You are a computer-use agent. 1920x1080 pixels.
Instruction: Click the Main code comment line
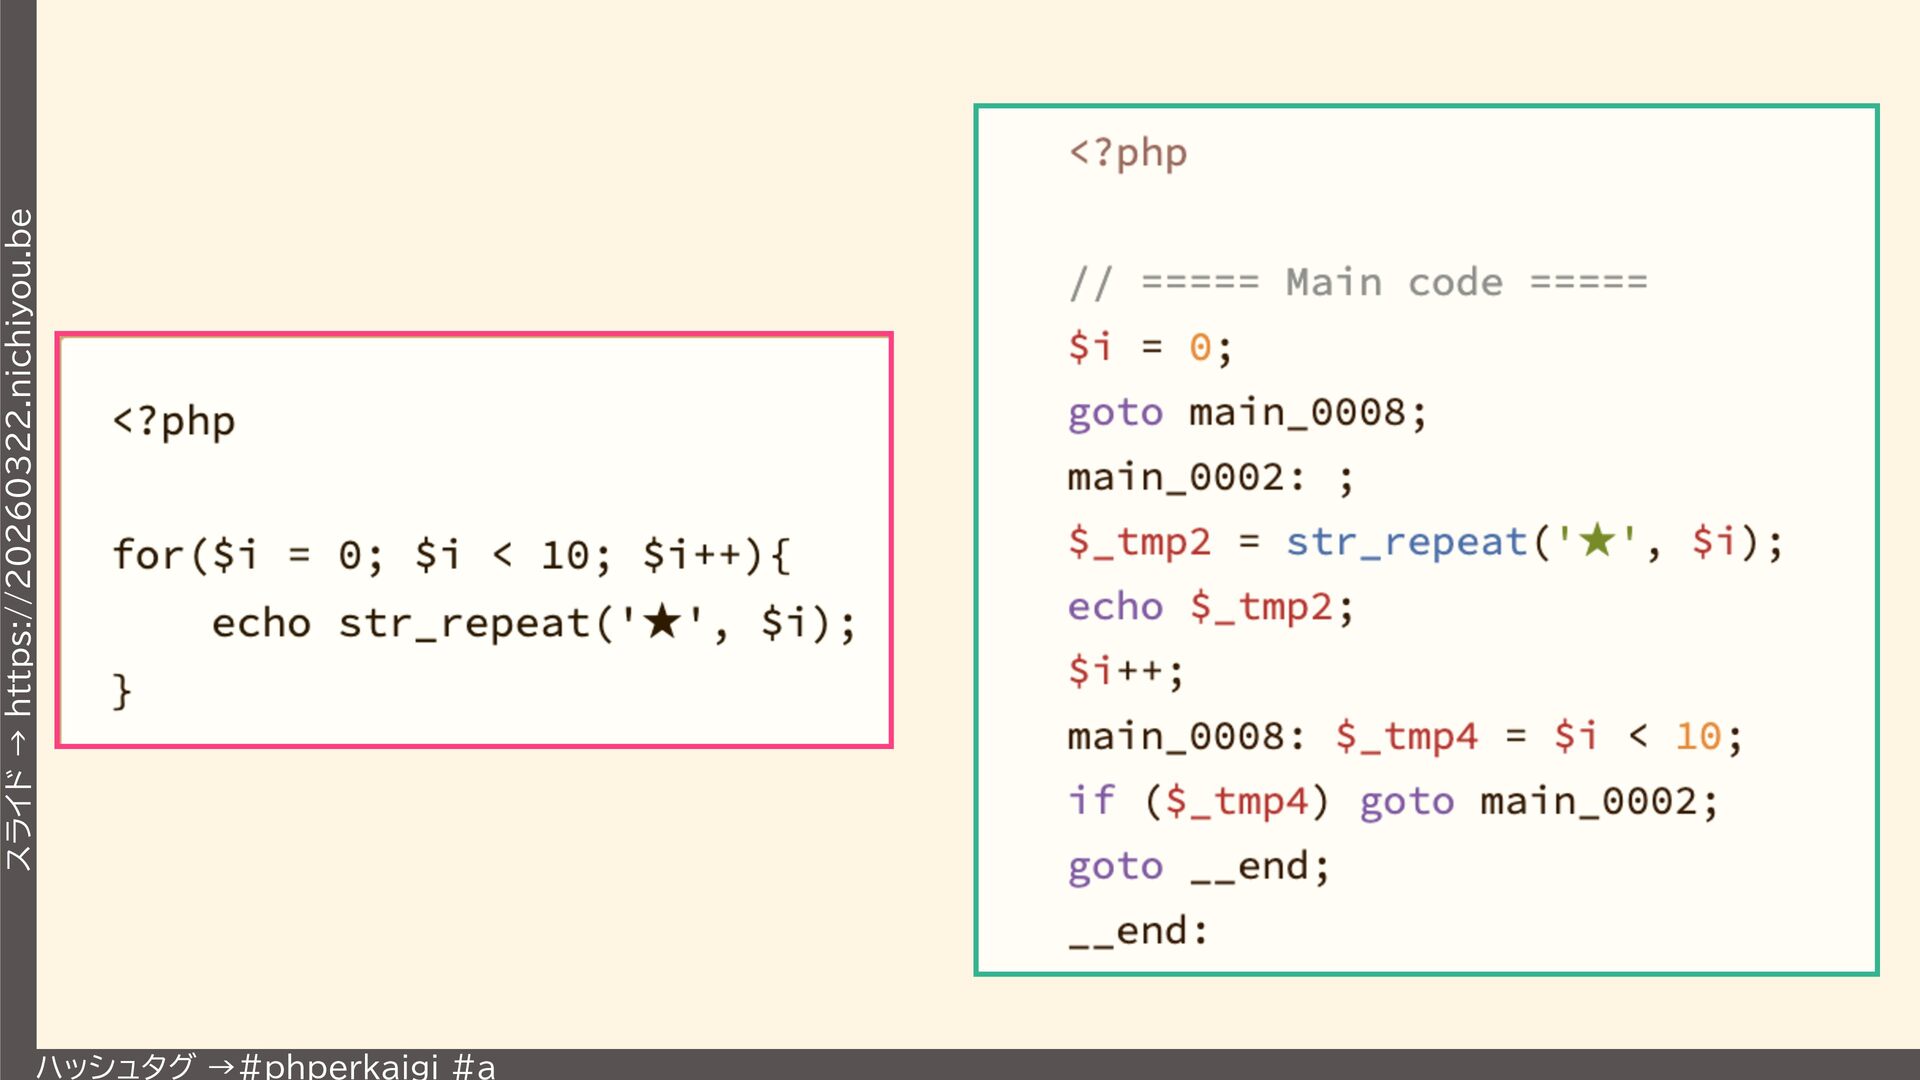click(1358, 283)
